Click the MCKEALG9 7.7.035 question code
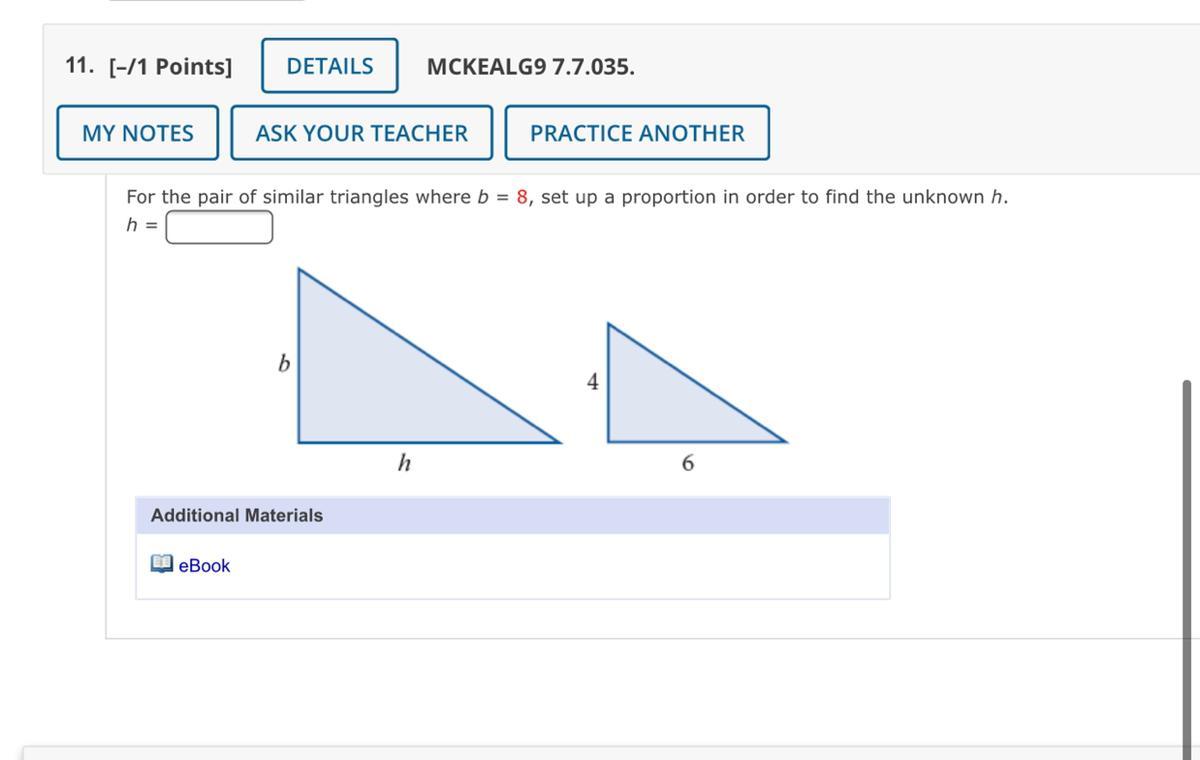The height and width of the screenshot is (760, 1200). click(530, 67)
